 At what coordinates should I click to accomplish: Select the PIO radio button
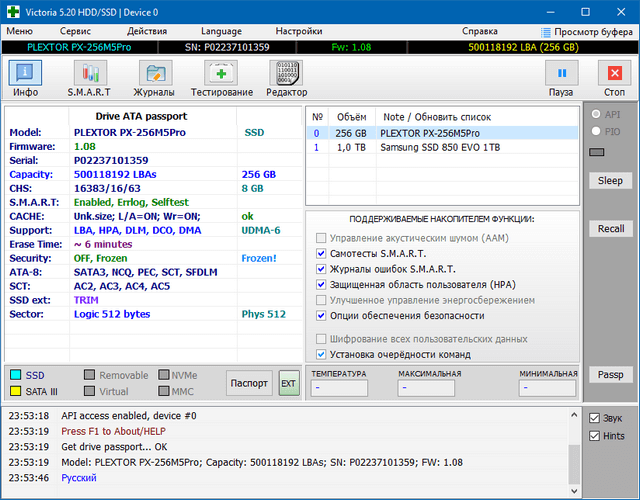tap(598, 131)
